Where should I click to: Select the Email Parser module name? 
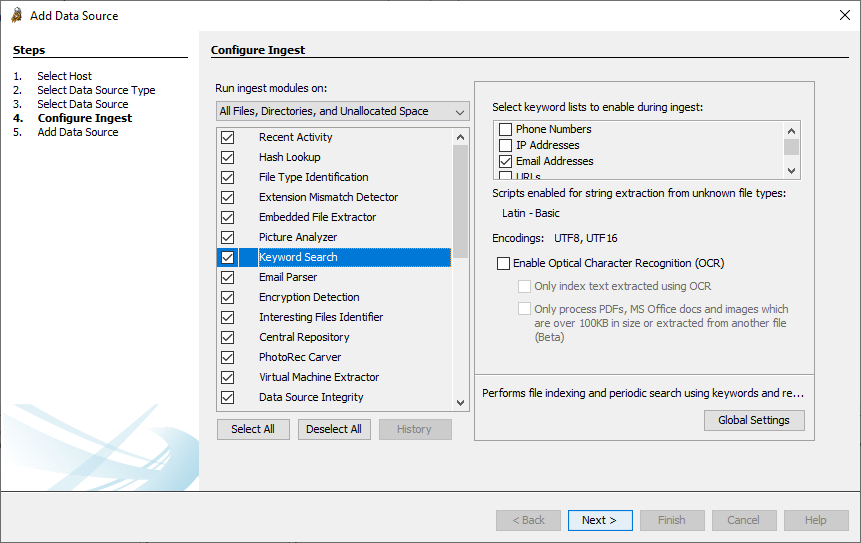pyautogui.click(x=288, y=277)
